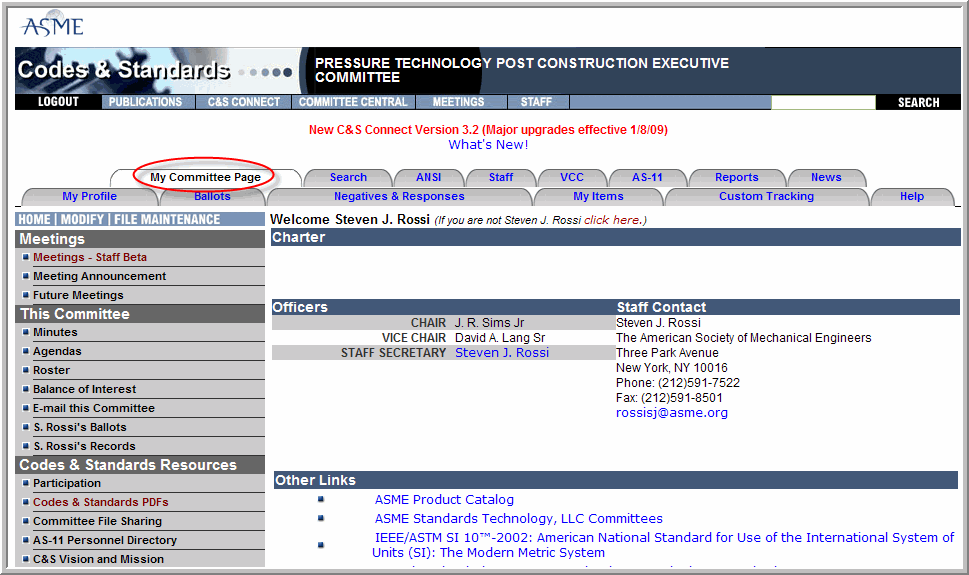
Task: Open Steven J. Rossi staff secretary link
Action: coord(502,353)
